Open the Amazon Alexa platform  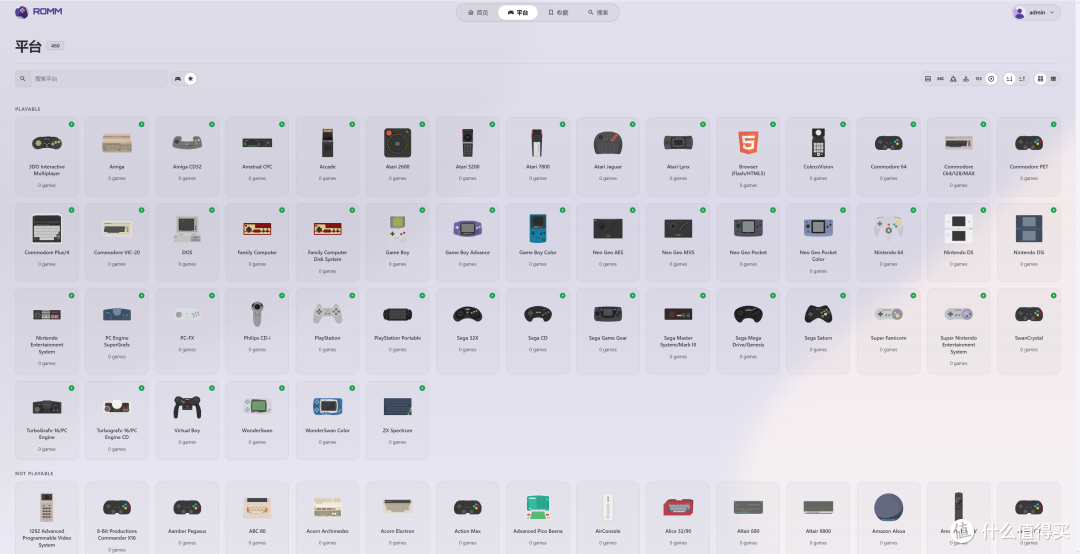[889, 517]
